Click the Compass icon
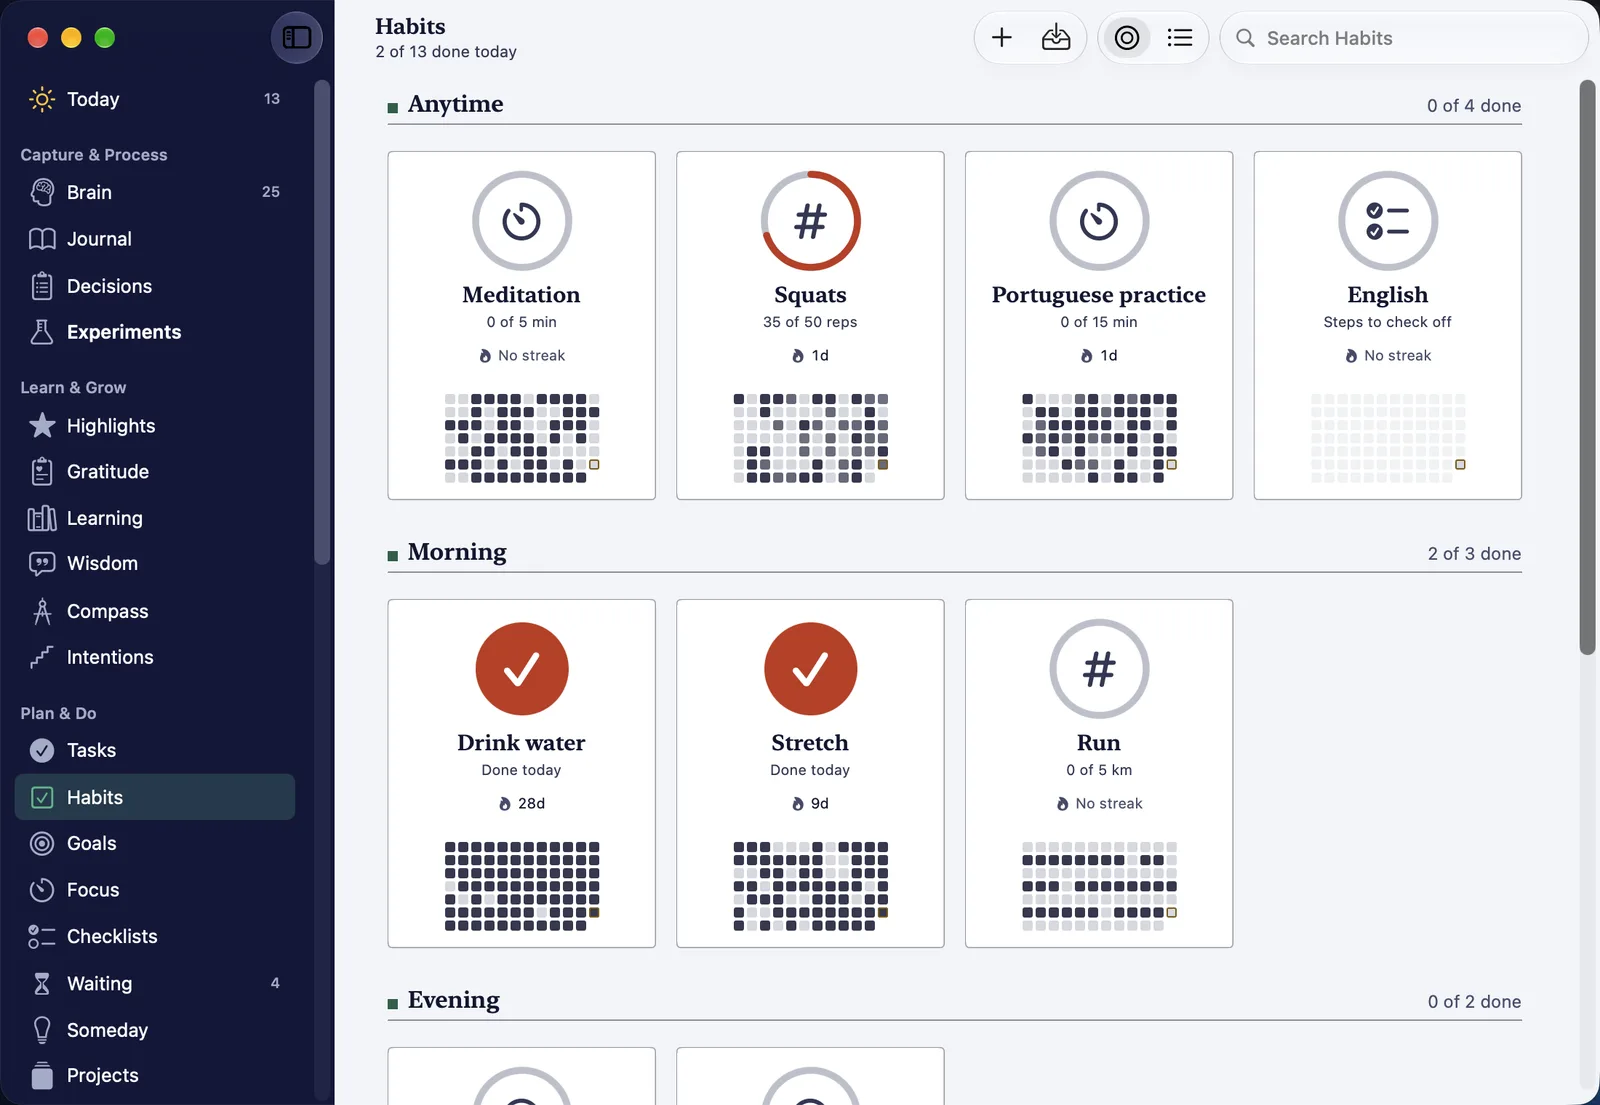1600x1105 pixels. [x=42, y=611]
